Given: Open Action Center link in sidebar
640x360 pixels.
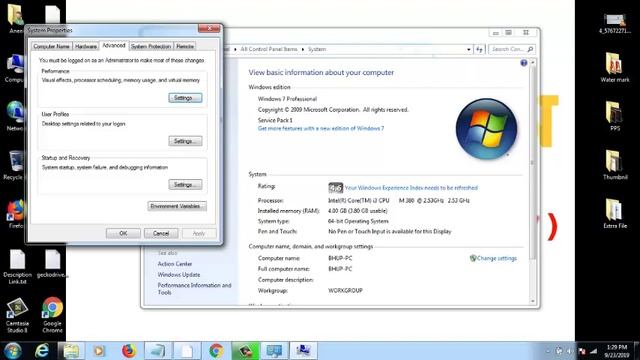Looking at the screenshot, I should click(175, 264).
